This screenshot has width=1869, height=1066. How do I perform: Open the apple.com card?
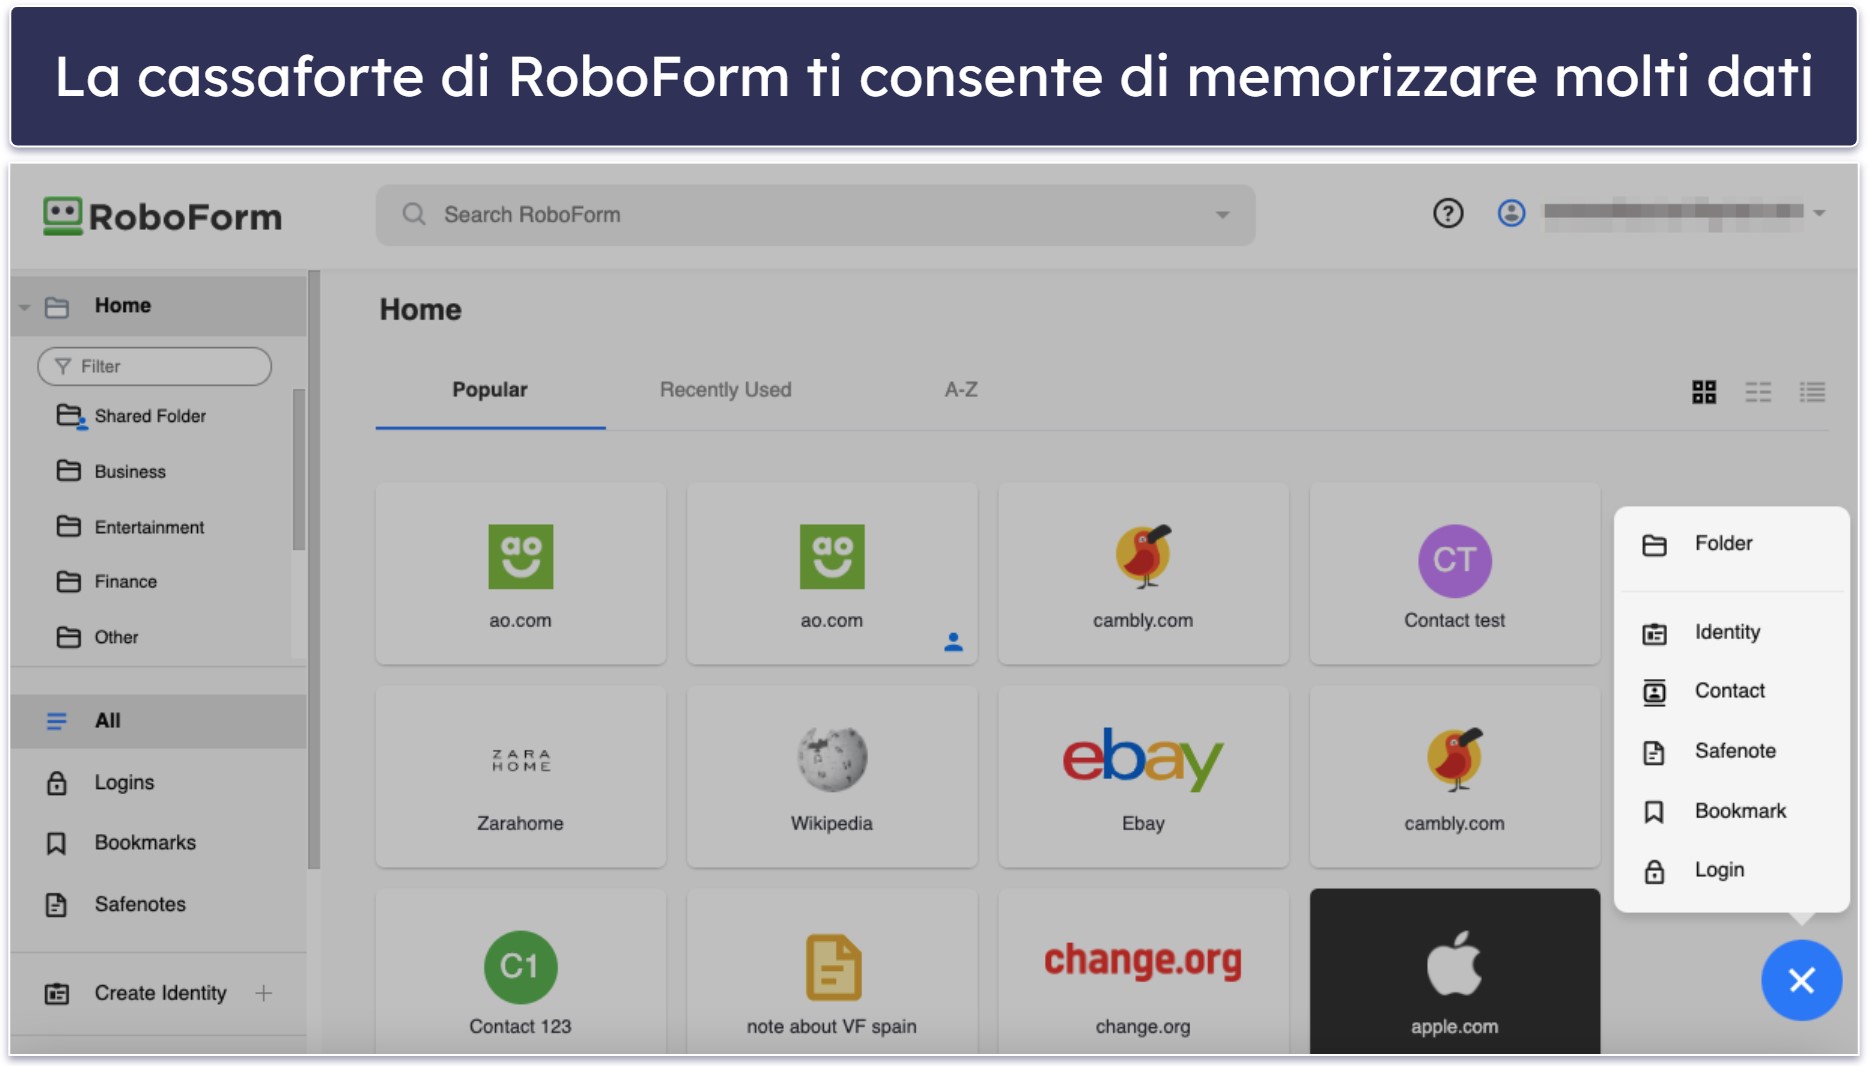[1455, 971]
